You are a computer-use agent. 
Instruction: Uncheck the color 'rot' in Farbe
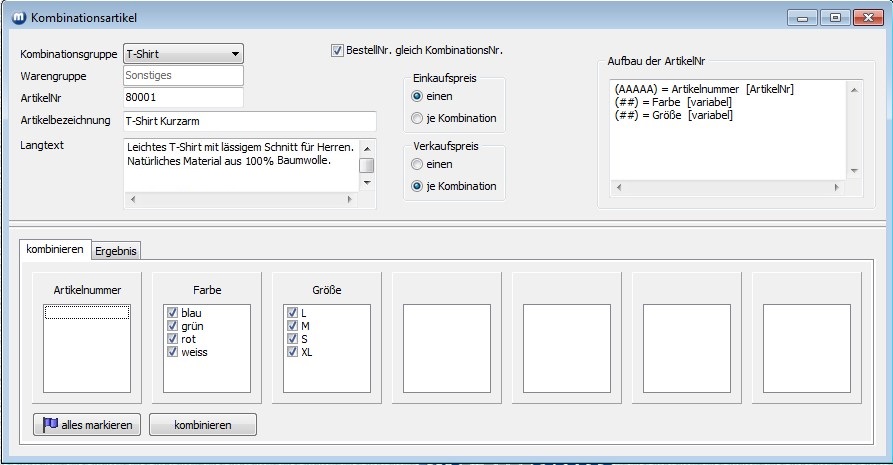pyautogui.click(x=172, y=339)
